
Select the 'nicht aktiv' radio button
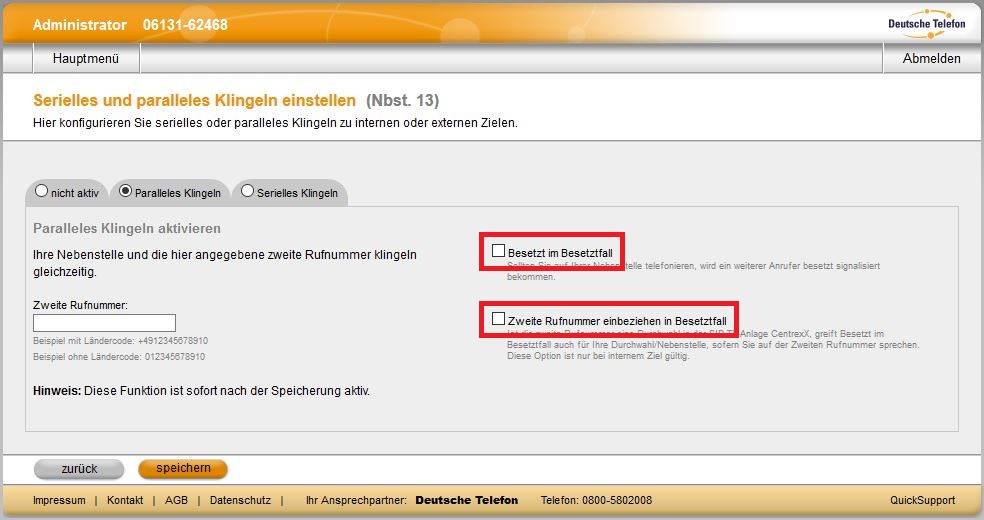(x=41, y=191)
